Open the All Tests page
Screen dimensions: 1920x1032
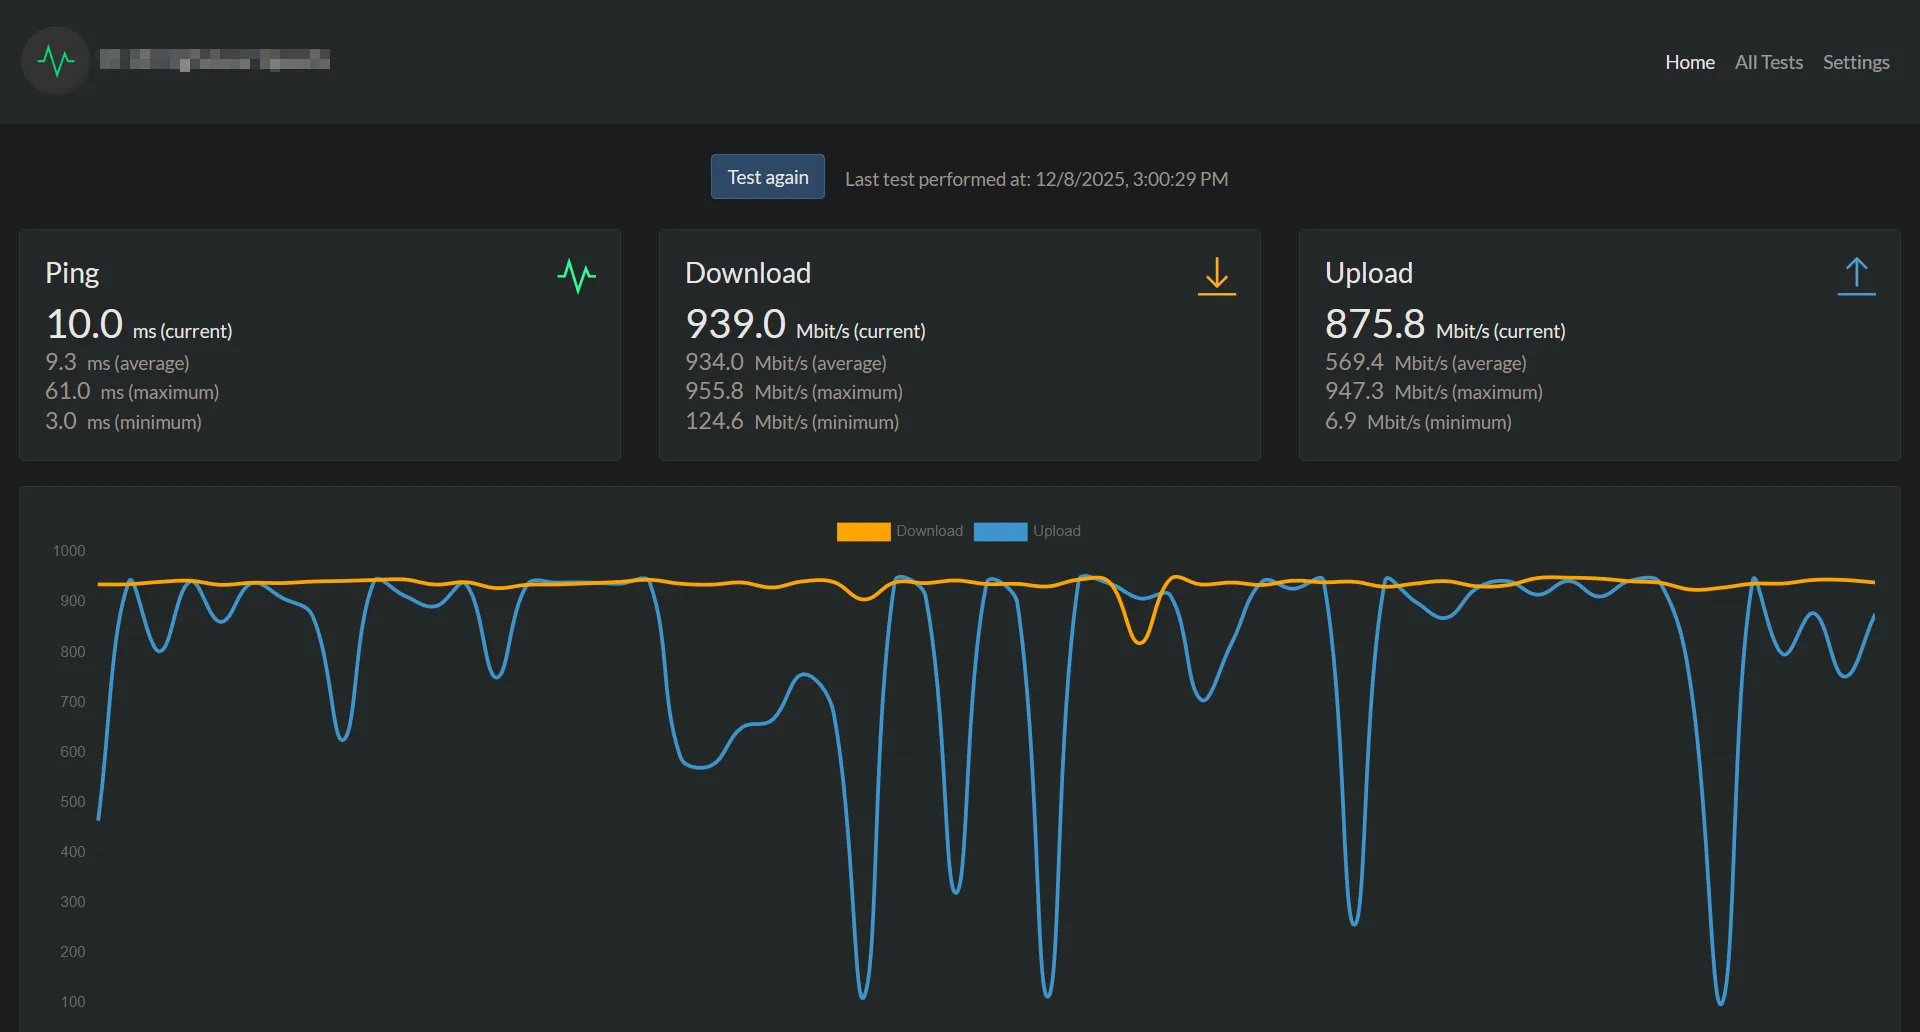point(1768,62)
